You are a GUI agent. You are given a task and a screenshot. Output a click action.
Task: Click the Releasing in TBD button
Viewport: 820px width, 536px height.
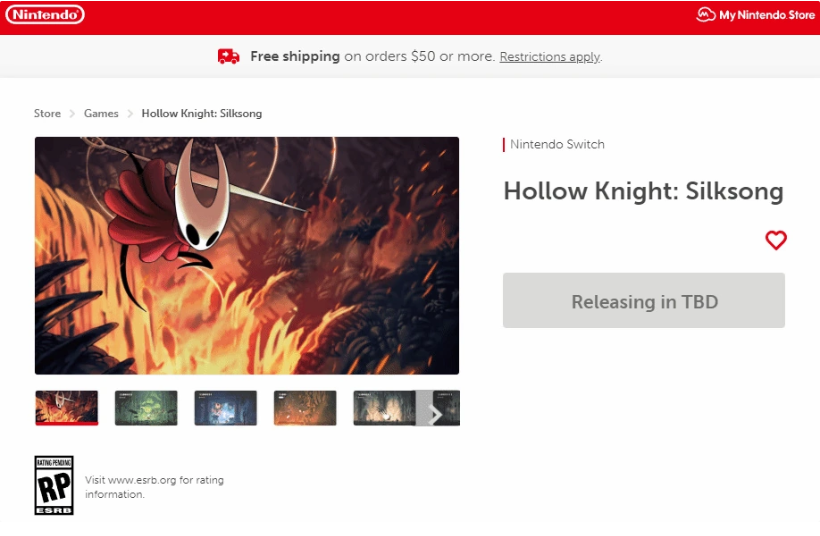[644, 301]
